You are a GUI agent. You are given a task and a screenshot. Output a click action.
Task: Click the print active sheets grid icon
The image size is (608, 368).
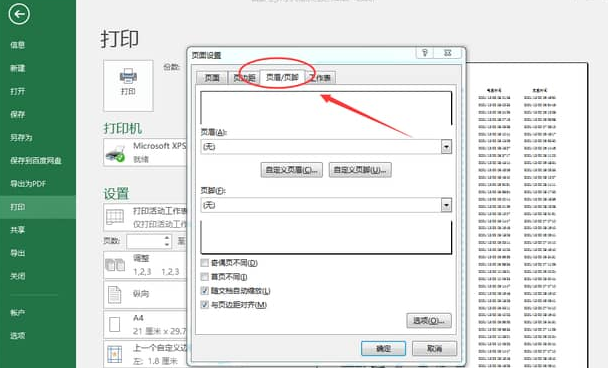click(x=115, y=216)
